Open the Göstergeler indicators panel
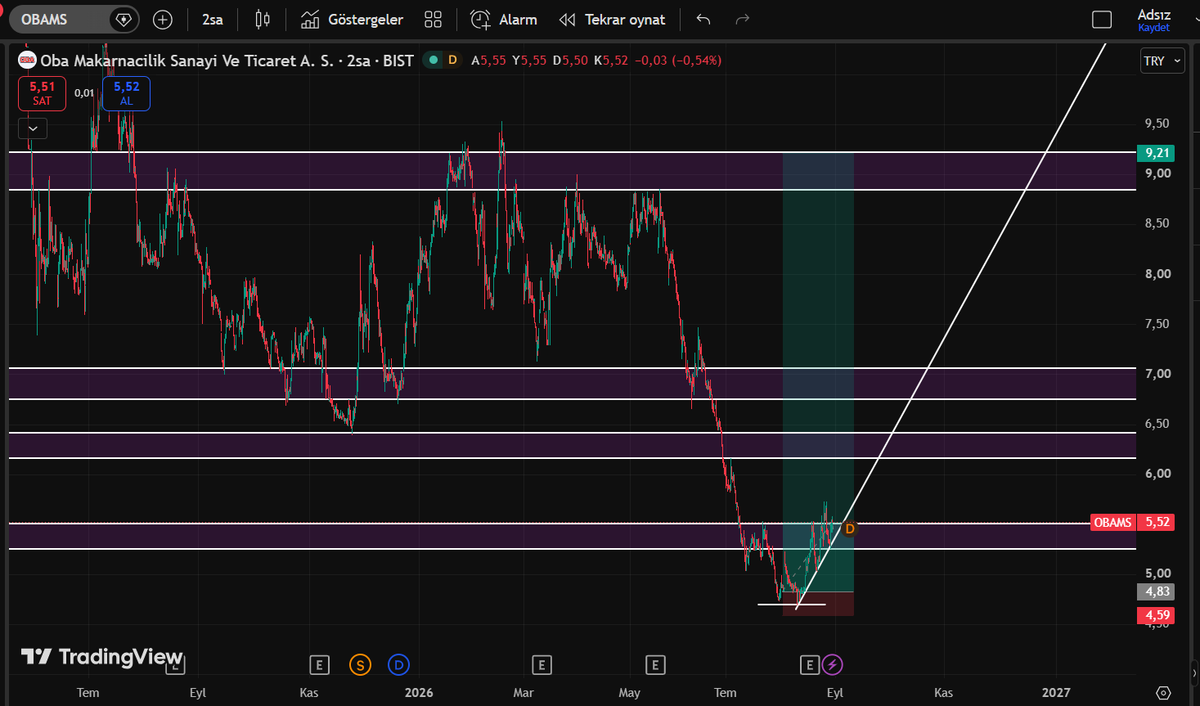 click(352, 19)
